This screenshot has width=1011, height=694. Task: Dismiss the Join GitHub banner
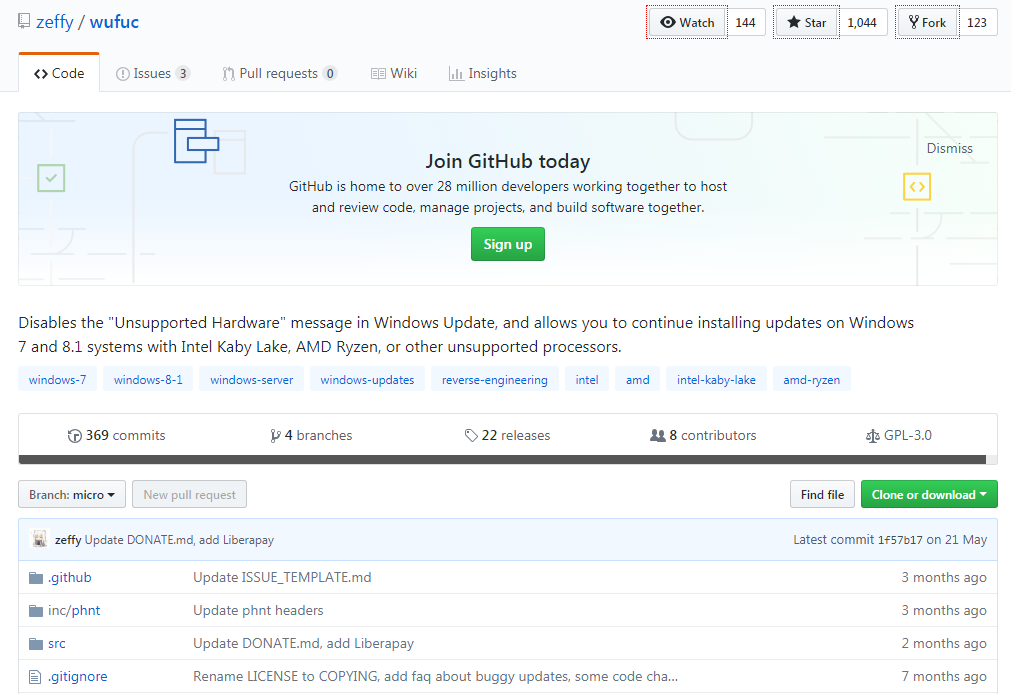(949, 148)
